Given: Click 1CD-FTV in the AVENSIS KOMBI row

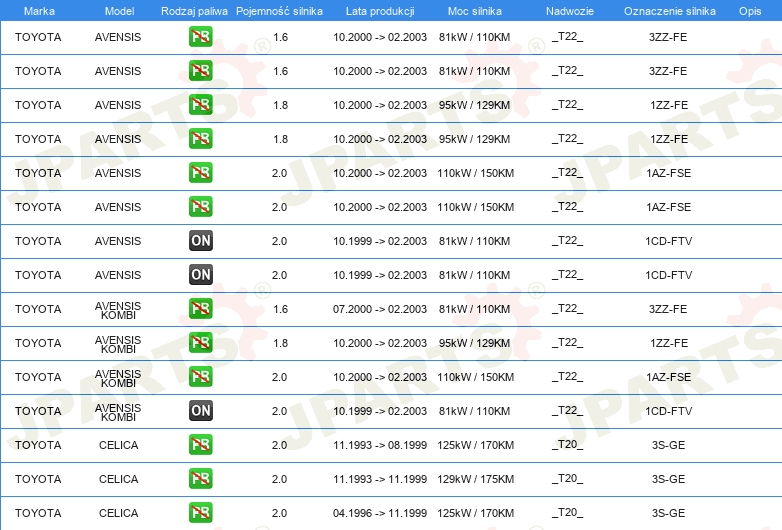Looking at the screenshot, I should click(x=669, y=411).
